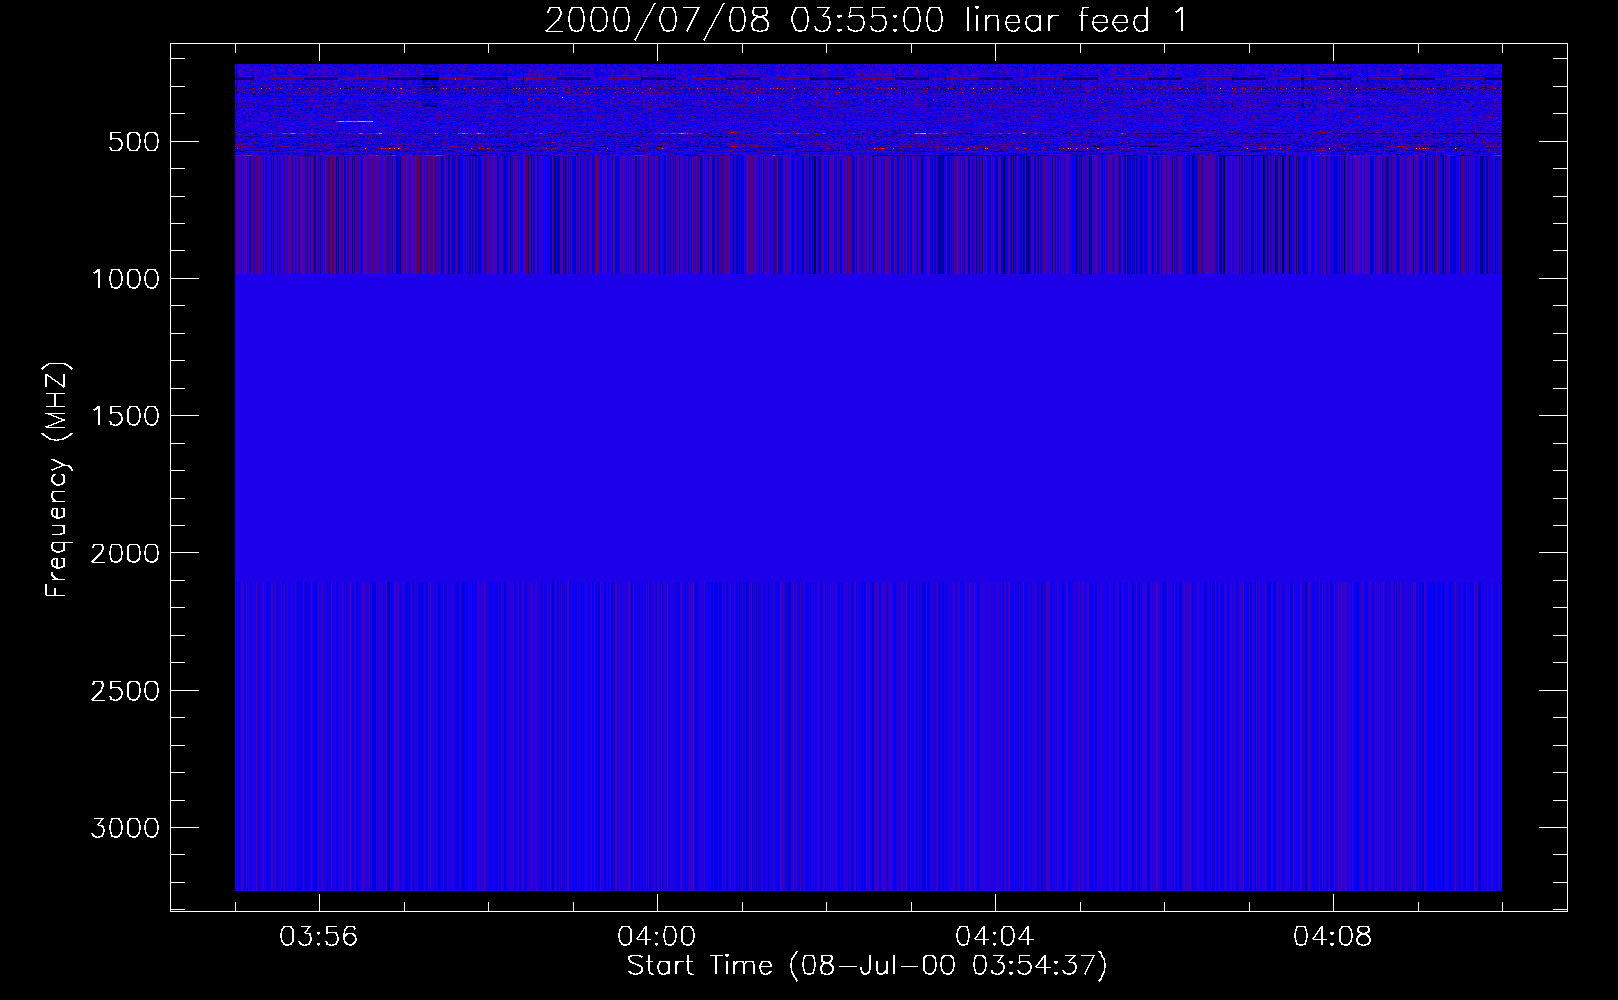Click the 04:04 time tick label
The height and width of the screenshot is (1000, 1618).
(x=994, y=937)
